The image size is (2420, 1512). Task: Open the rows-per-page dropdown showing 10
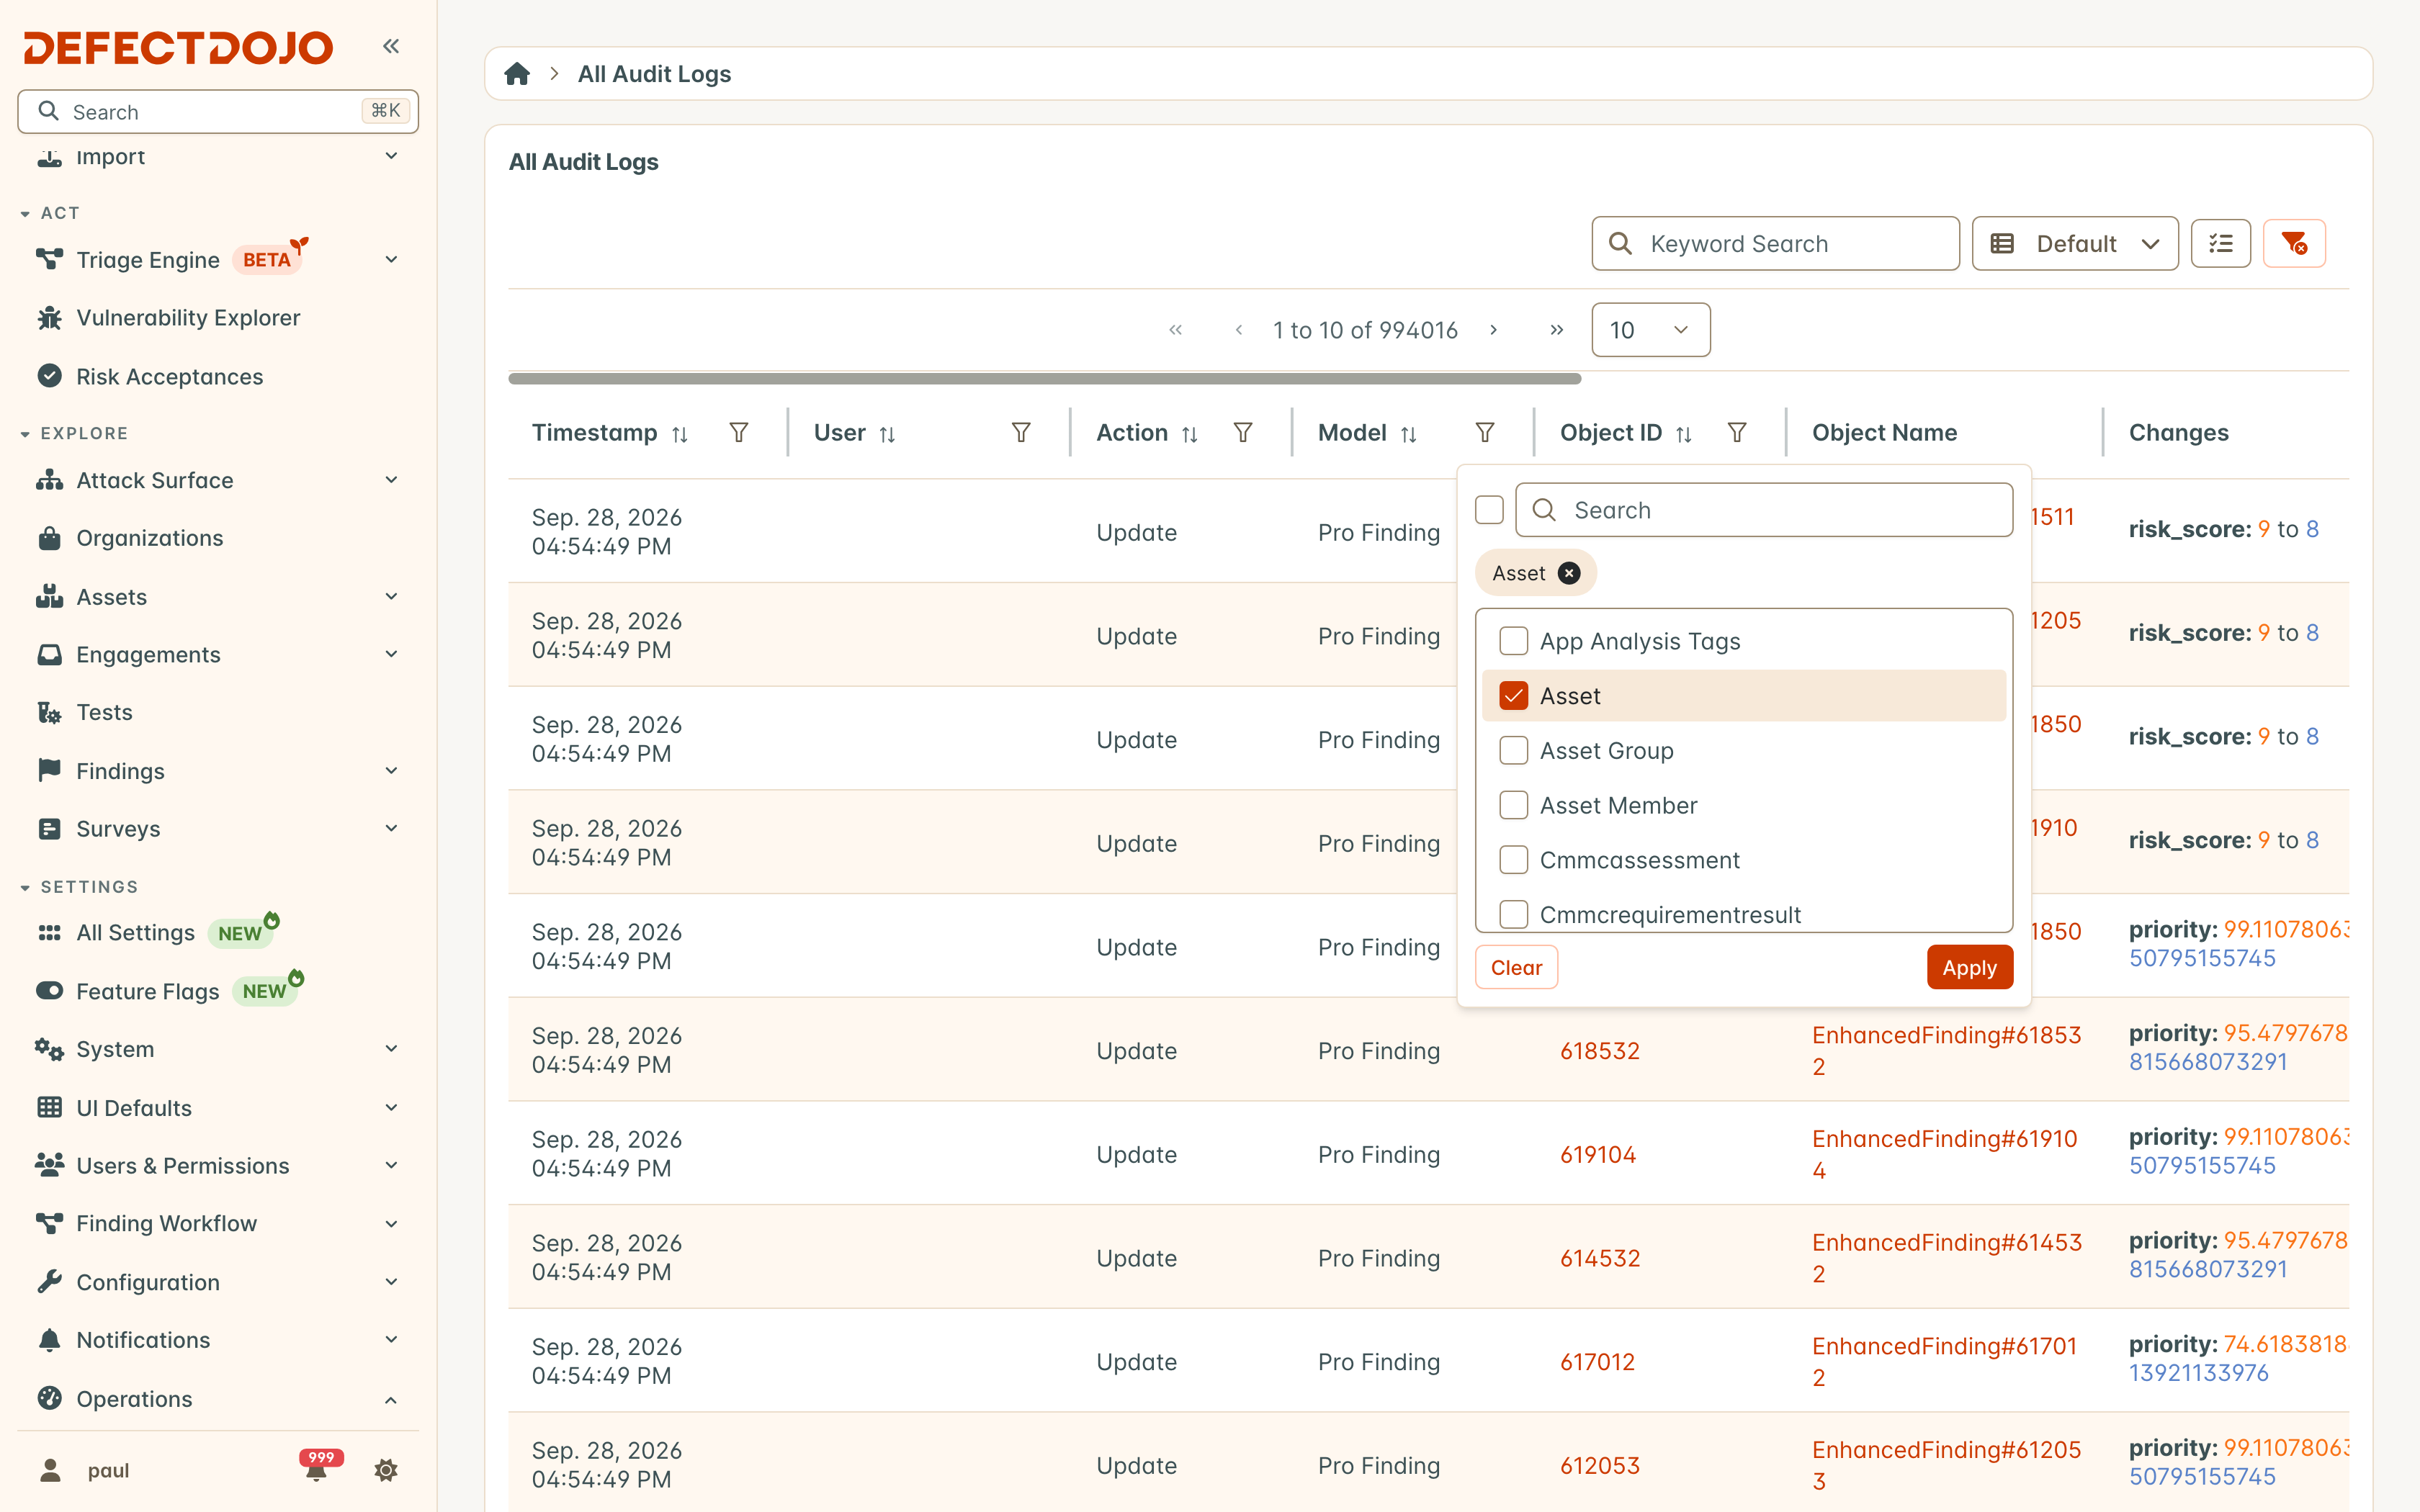pos(1650,330)
